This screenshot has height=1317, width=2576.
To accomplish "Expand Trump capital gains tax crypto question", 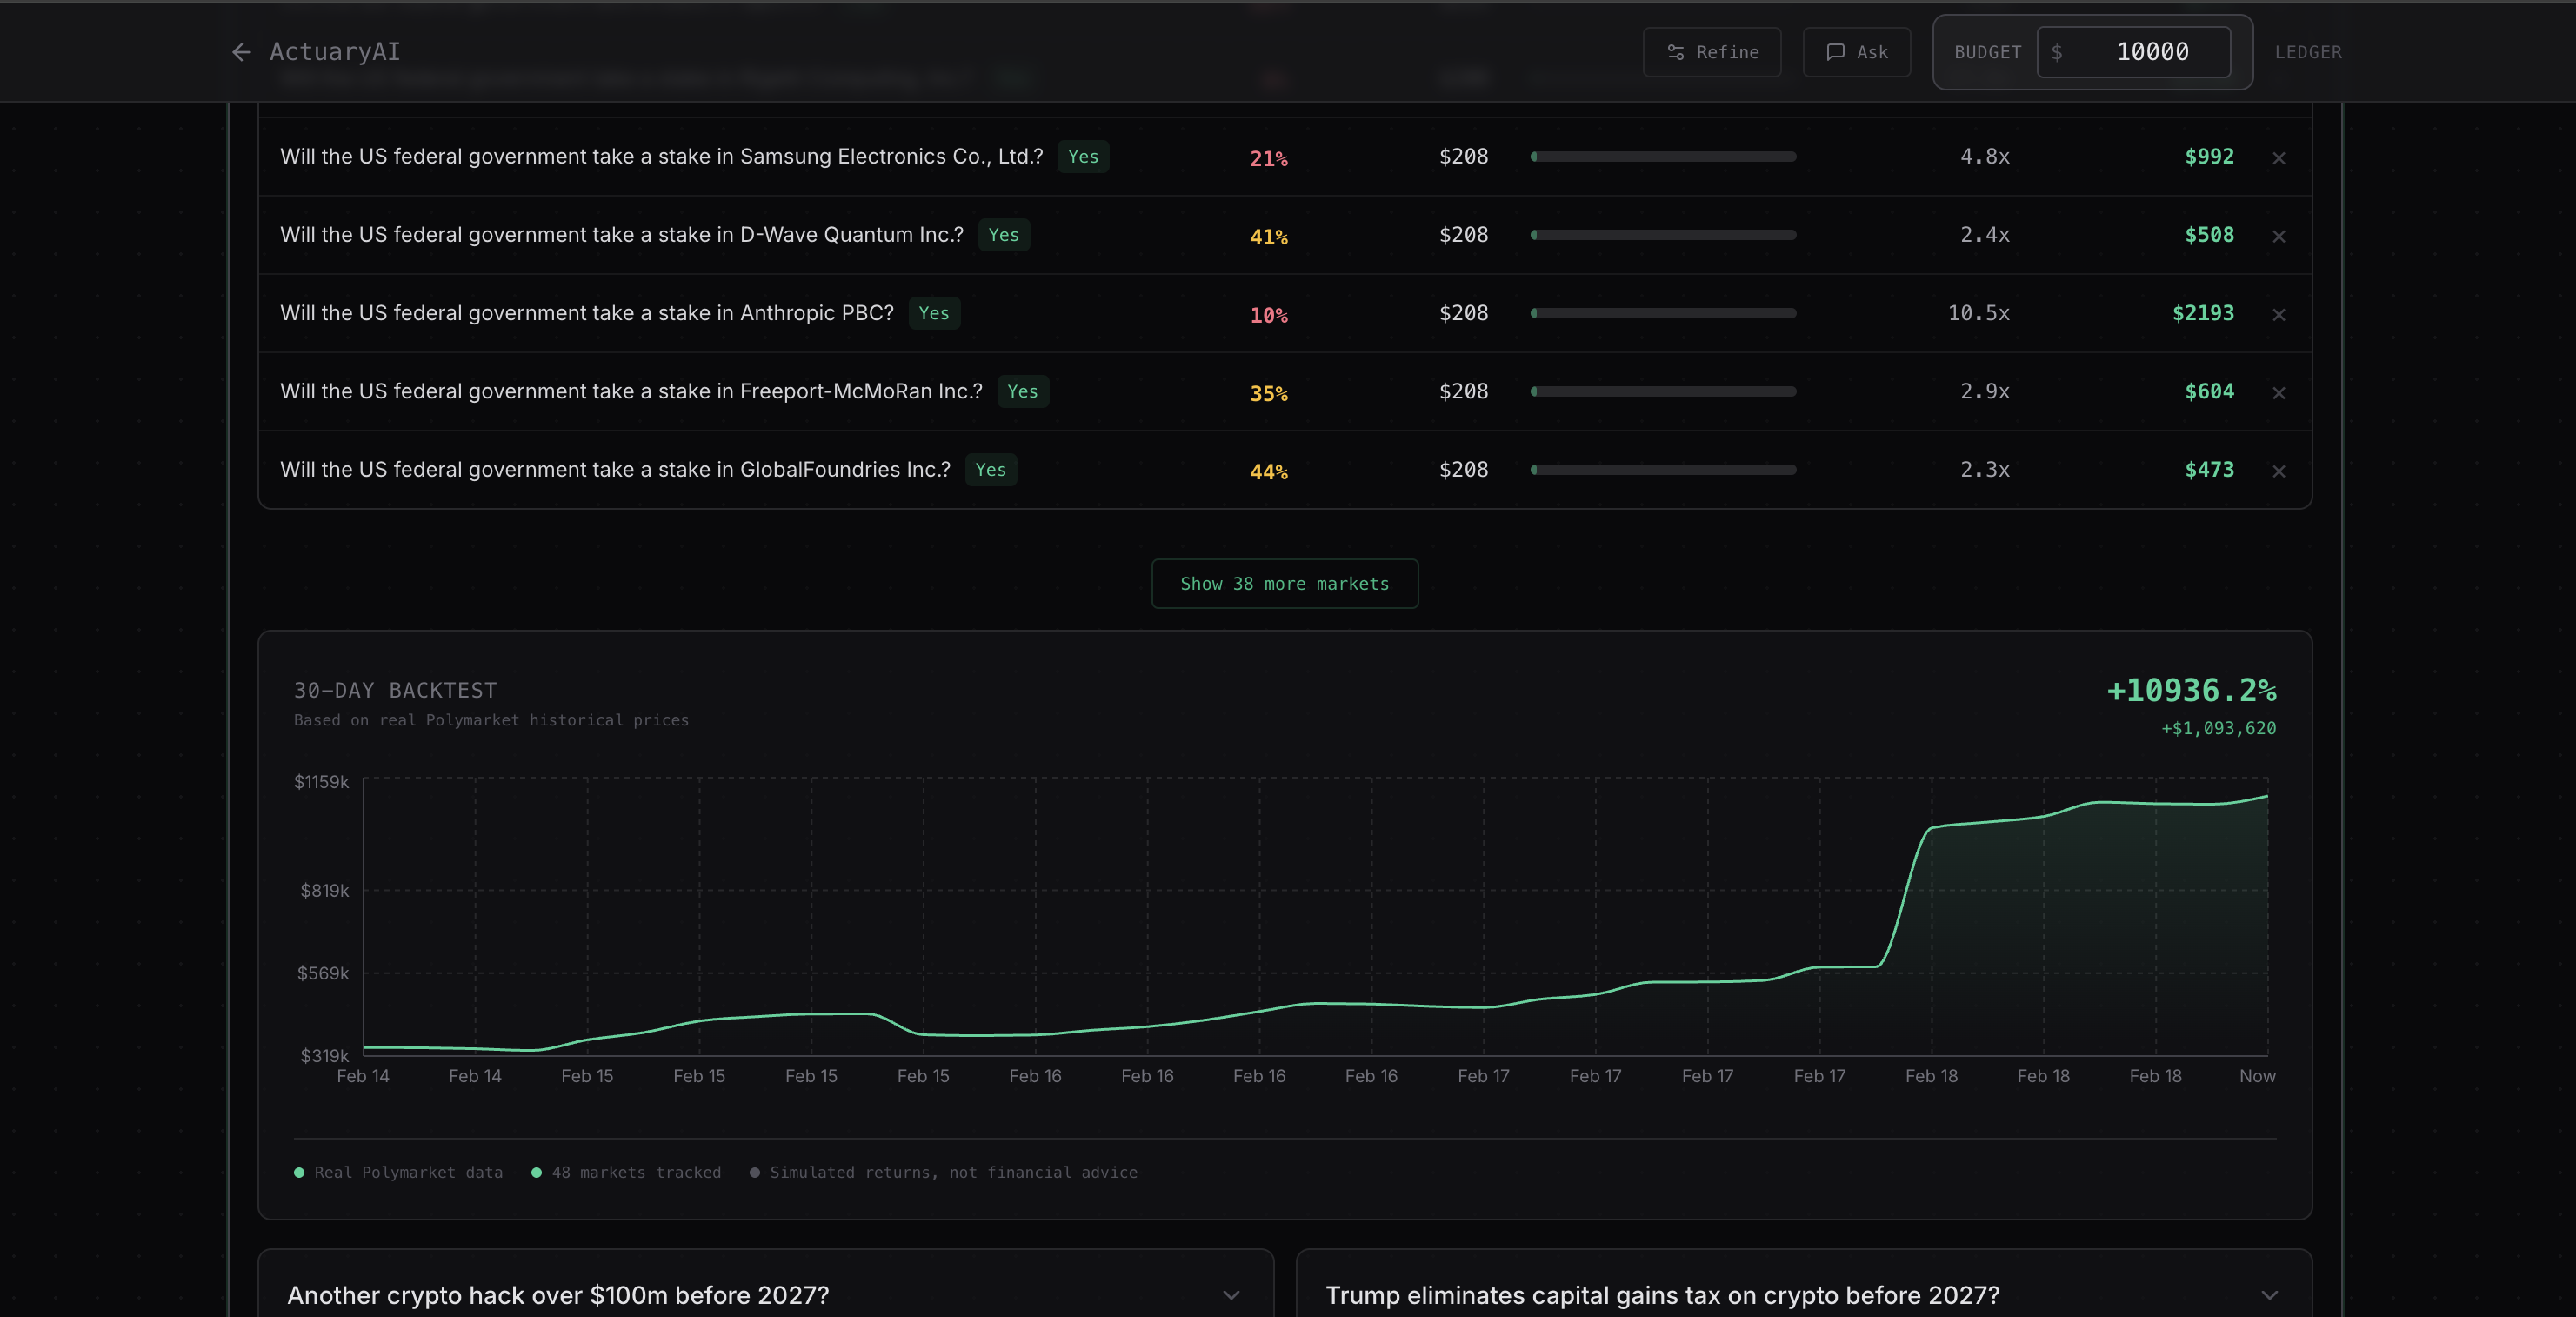I will [2268, 1295].
